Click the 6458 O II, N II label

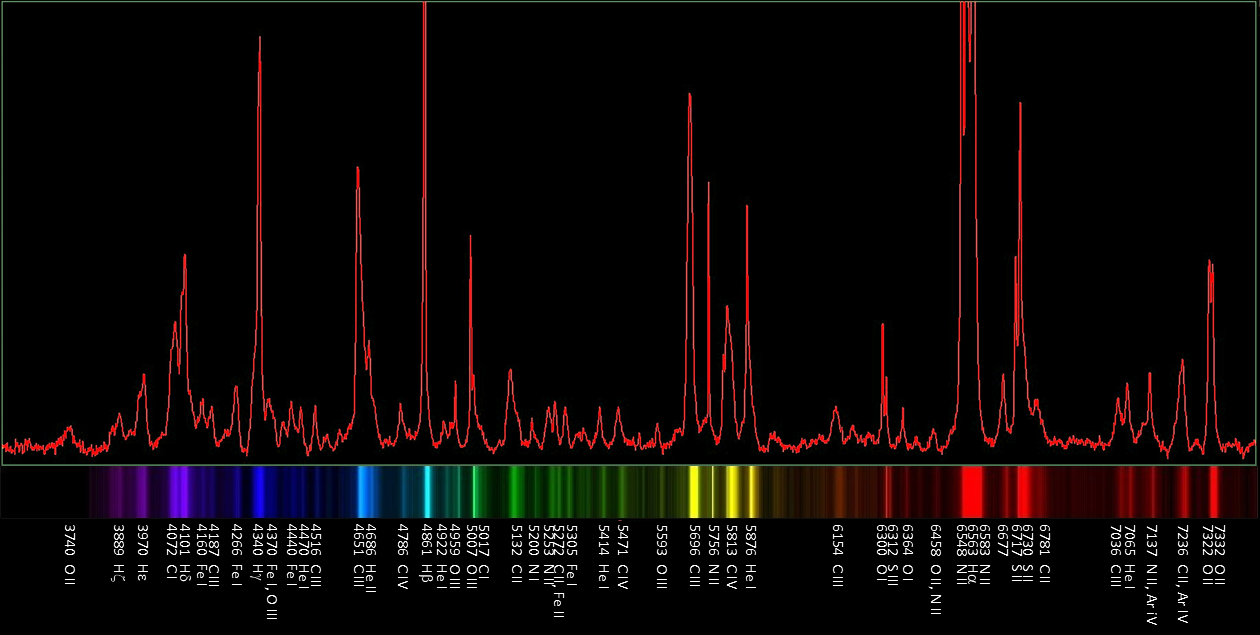935,566
